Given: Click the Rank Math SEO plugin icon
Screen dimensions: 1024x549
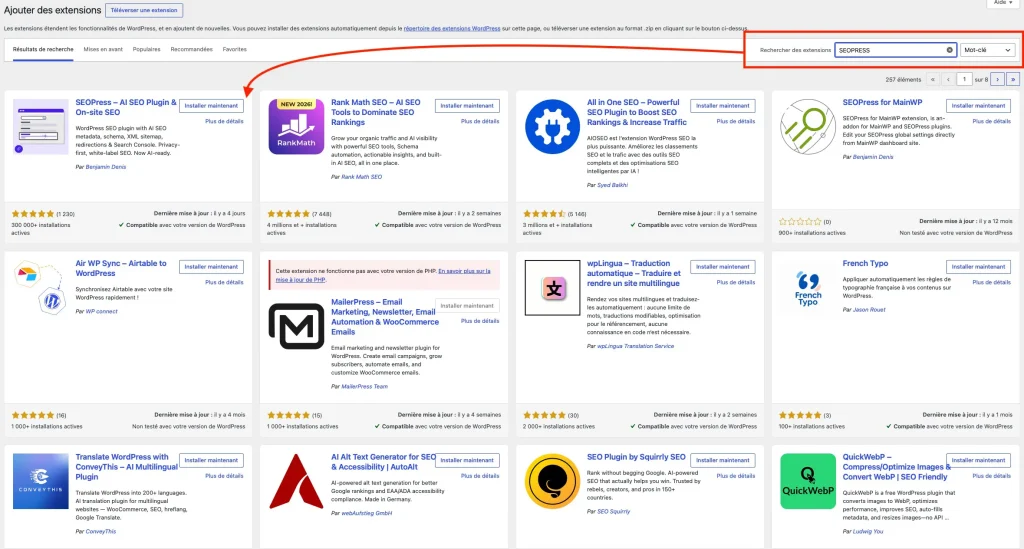Looking at the screenshot, I should coord(296,127).
